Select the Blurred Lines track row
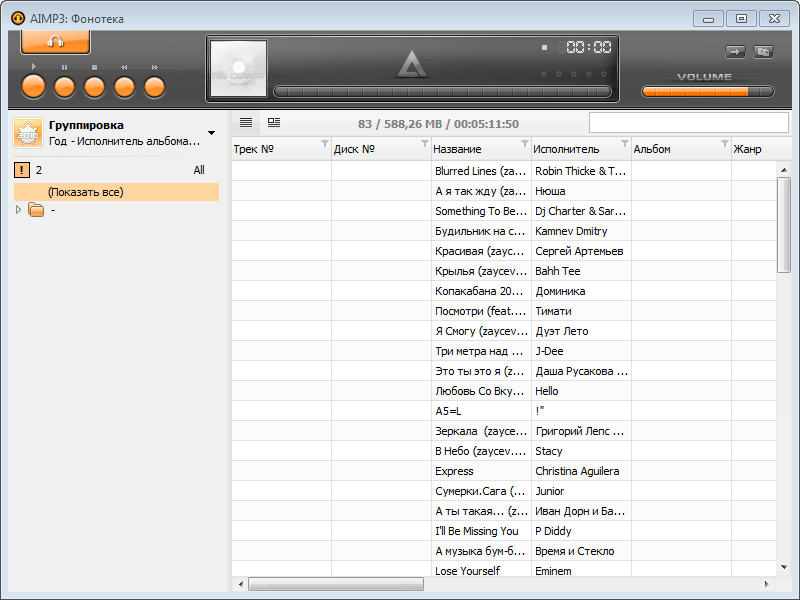 click(504, 171)
